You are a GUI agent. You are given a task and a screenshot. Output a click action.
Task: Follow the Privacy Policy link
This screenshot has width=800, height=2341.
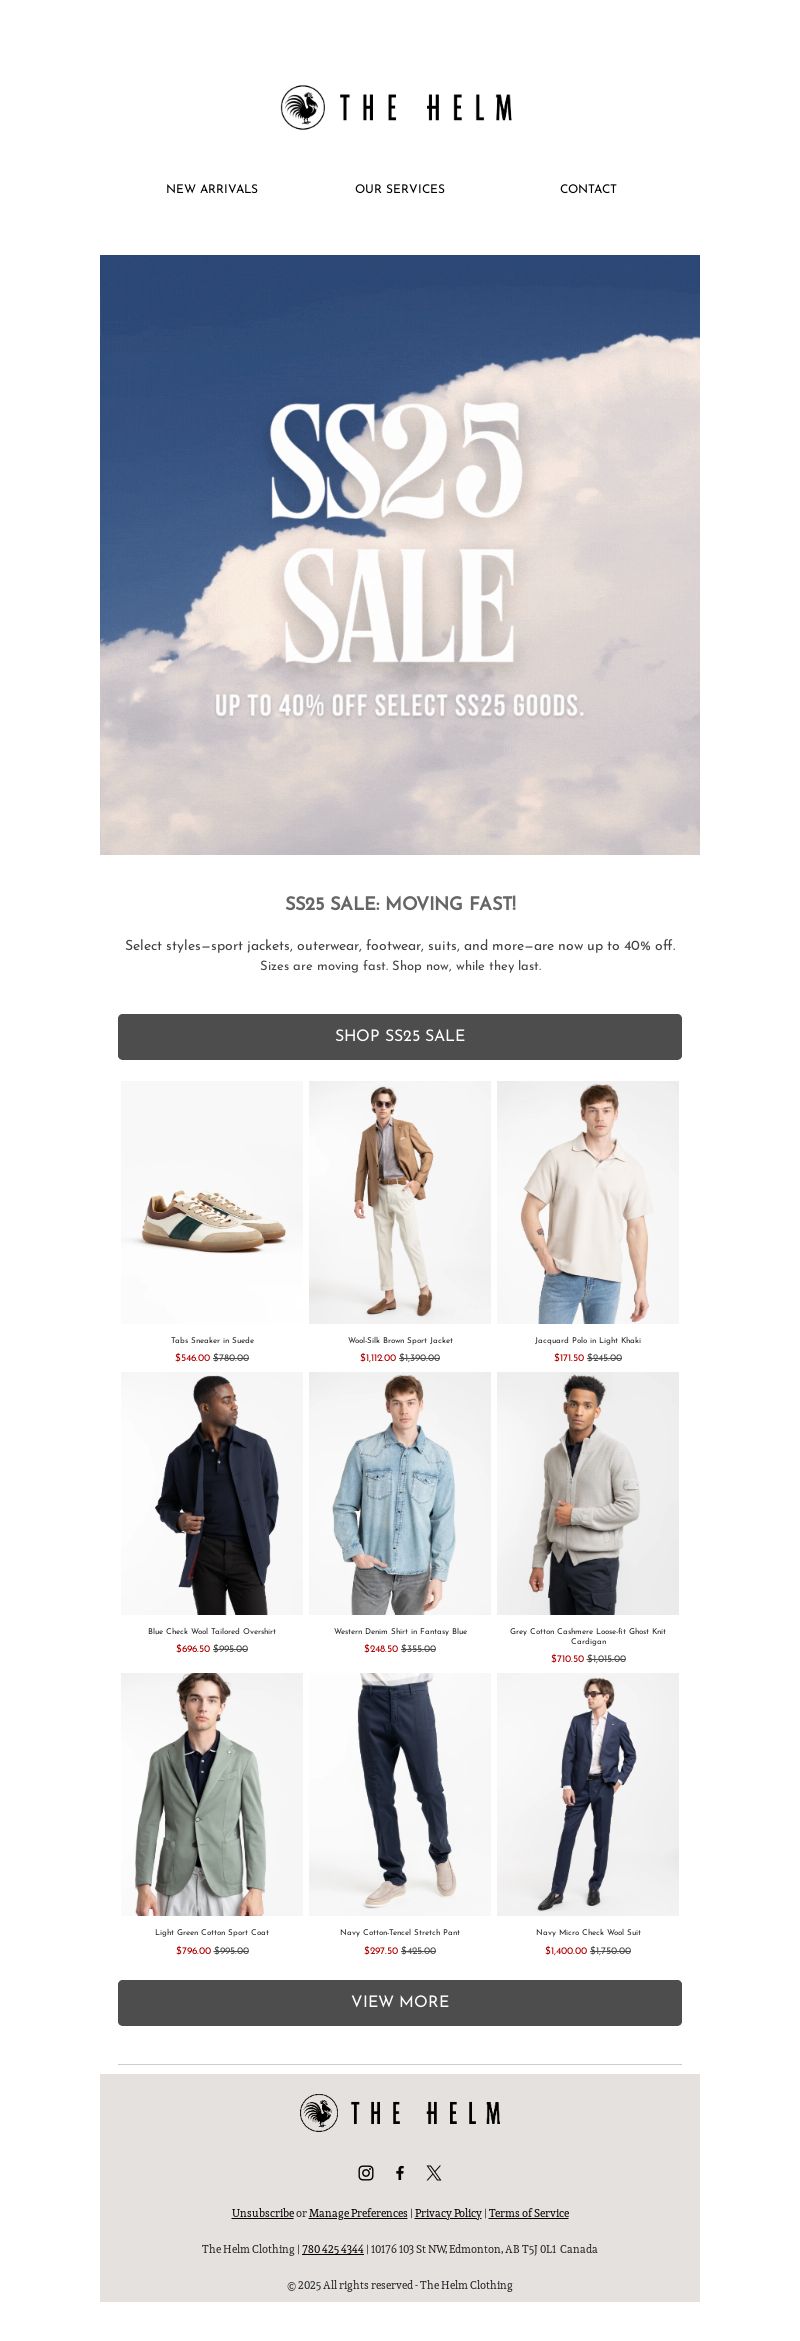tap(448, 2213)
